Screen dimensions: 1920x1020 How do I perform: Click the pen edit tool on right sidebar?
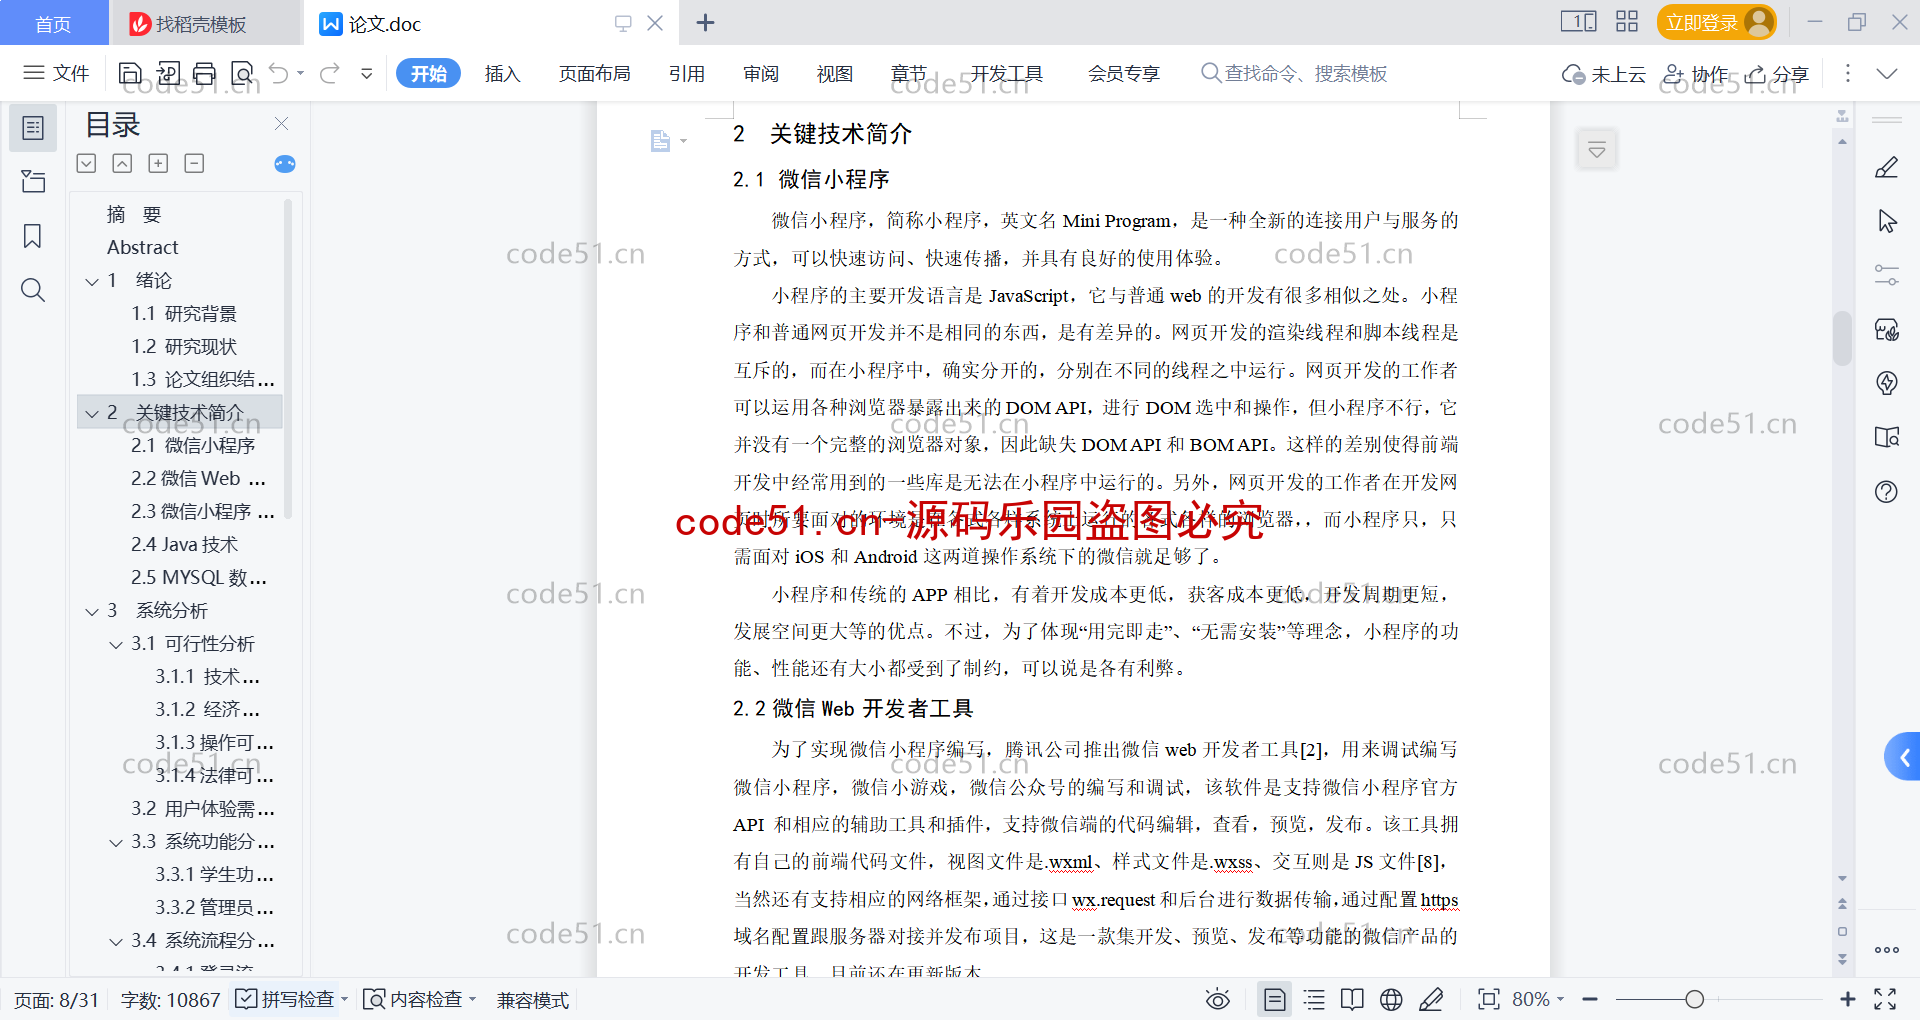[1886, 168]
